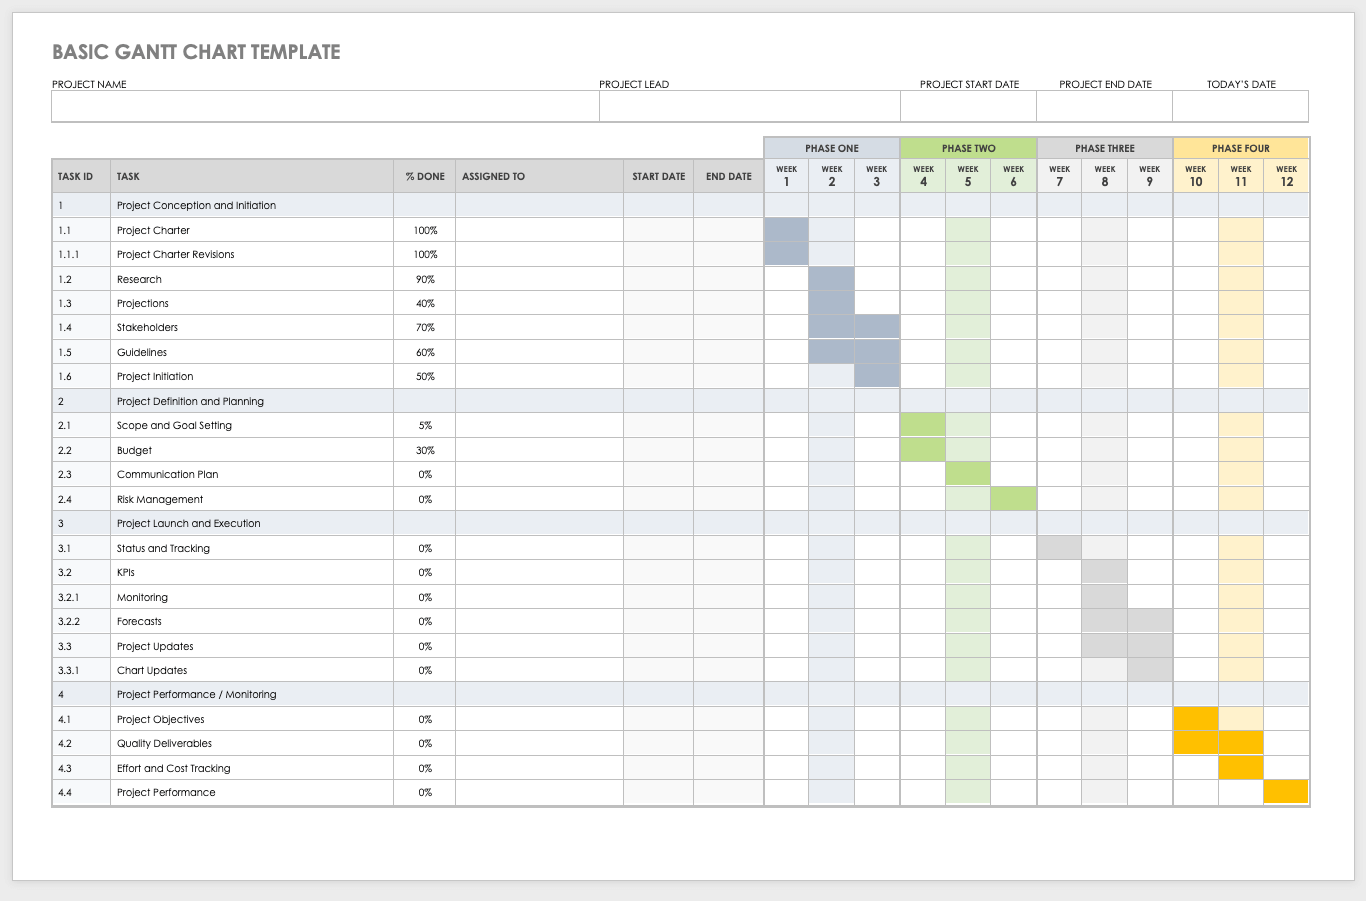The width and height of the screenshot is (1366, 901).
Task: Click the WEEK 1 column header
Action: 786,175
